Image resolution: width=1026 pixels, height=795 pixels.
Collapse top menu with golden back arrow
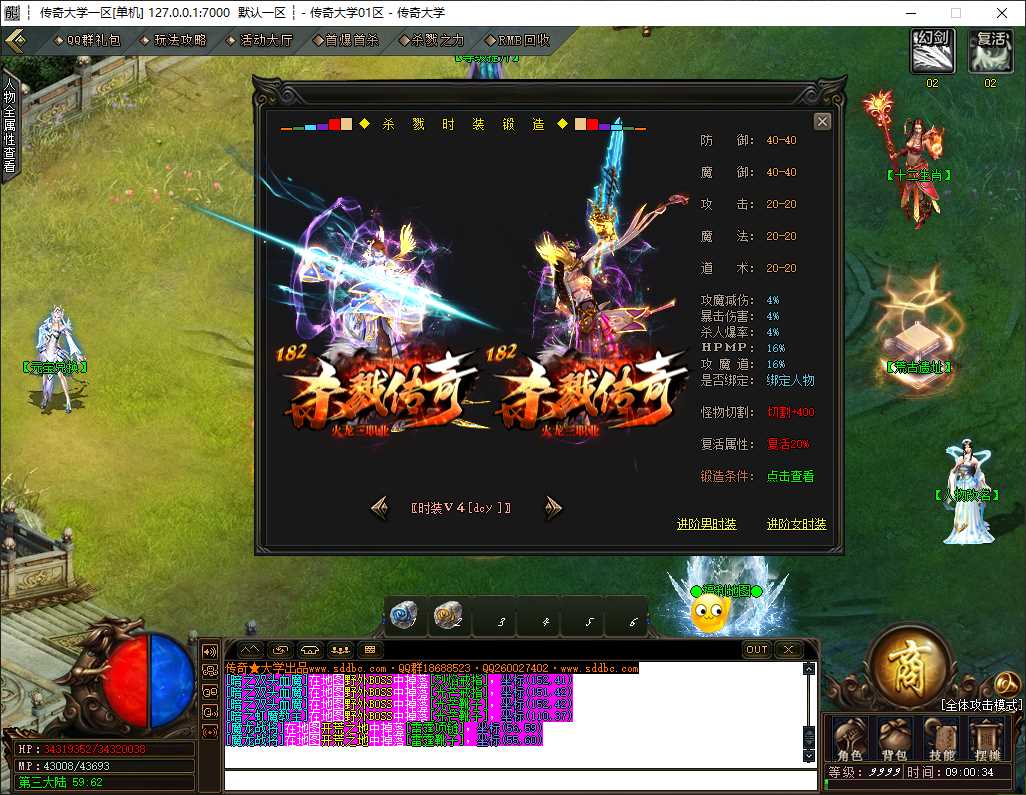pyautogui.click(x=16, y=41)
